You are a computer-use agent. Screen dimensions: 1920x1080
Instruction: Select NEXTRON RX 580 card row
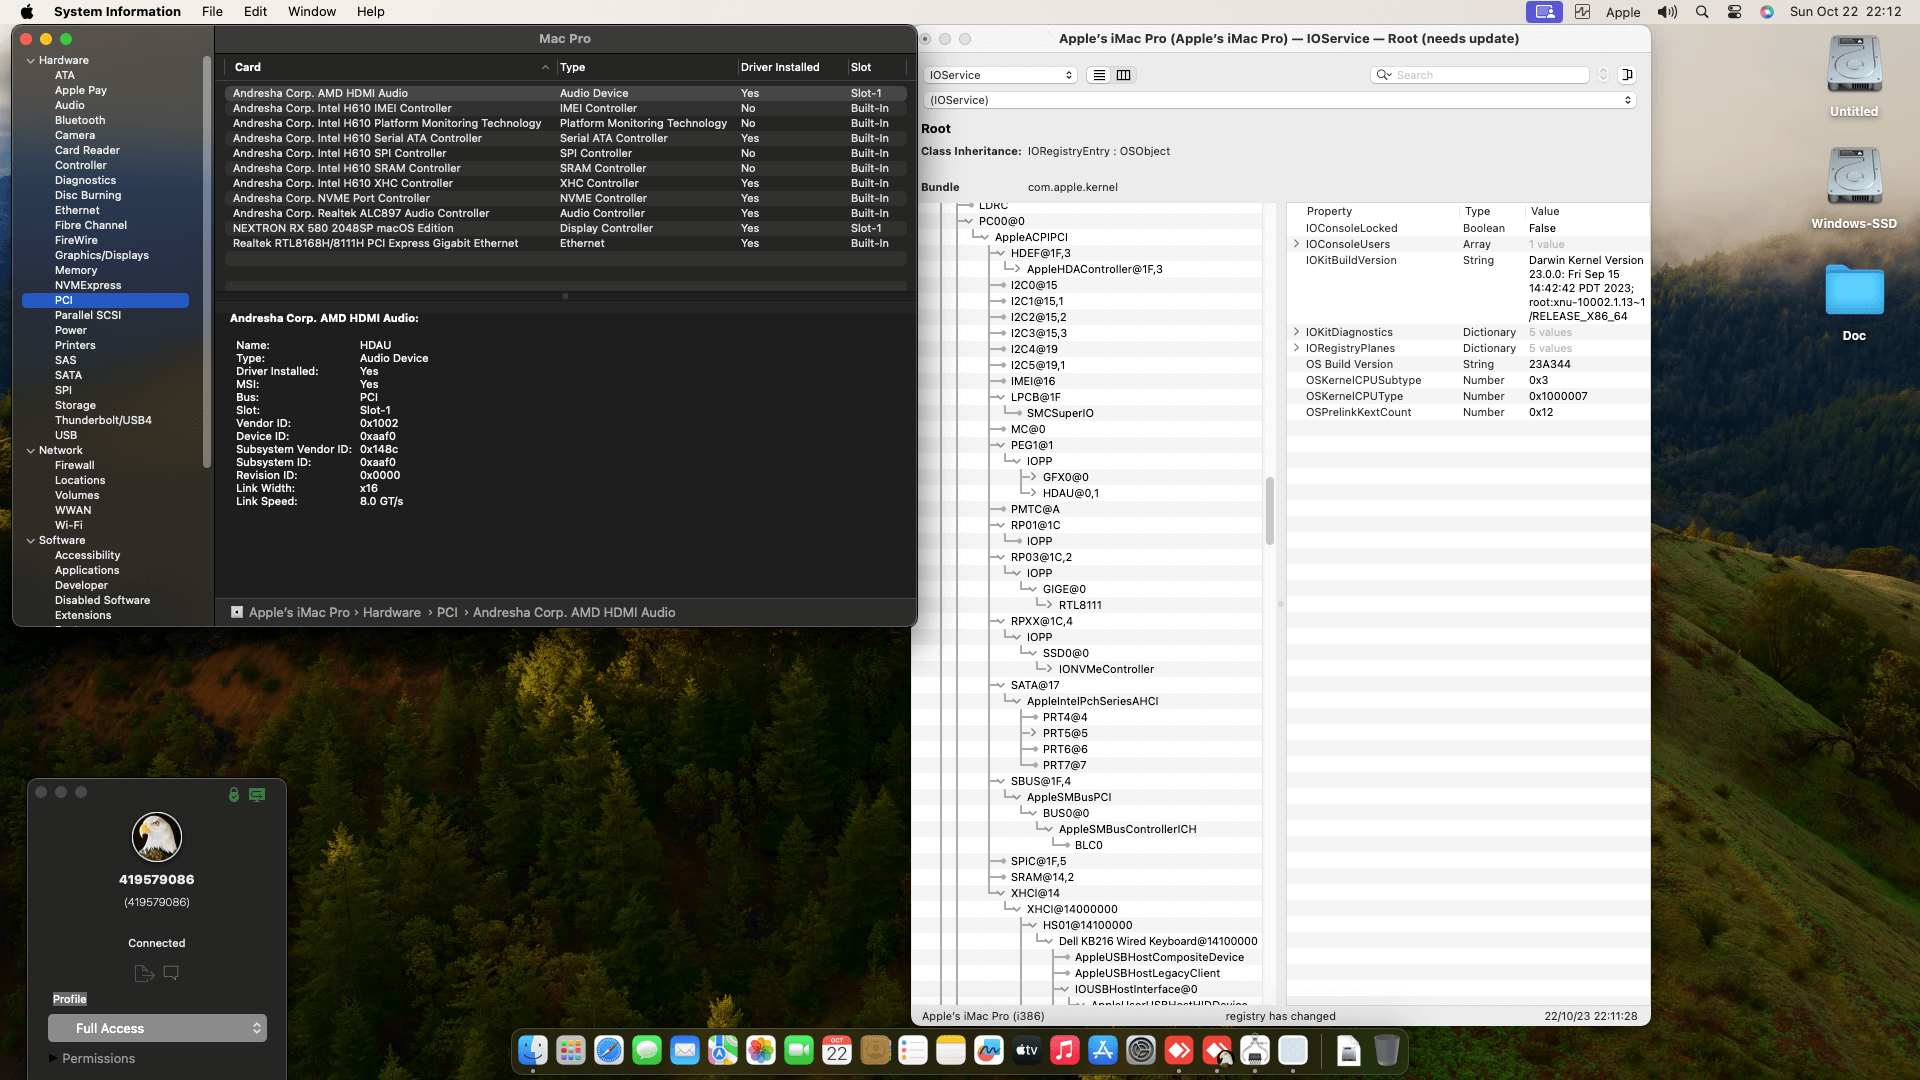click(343, 228)
